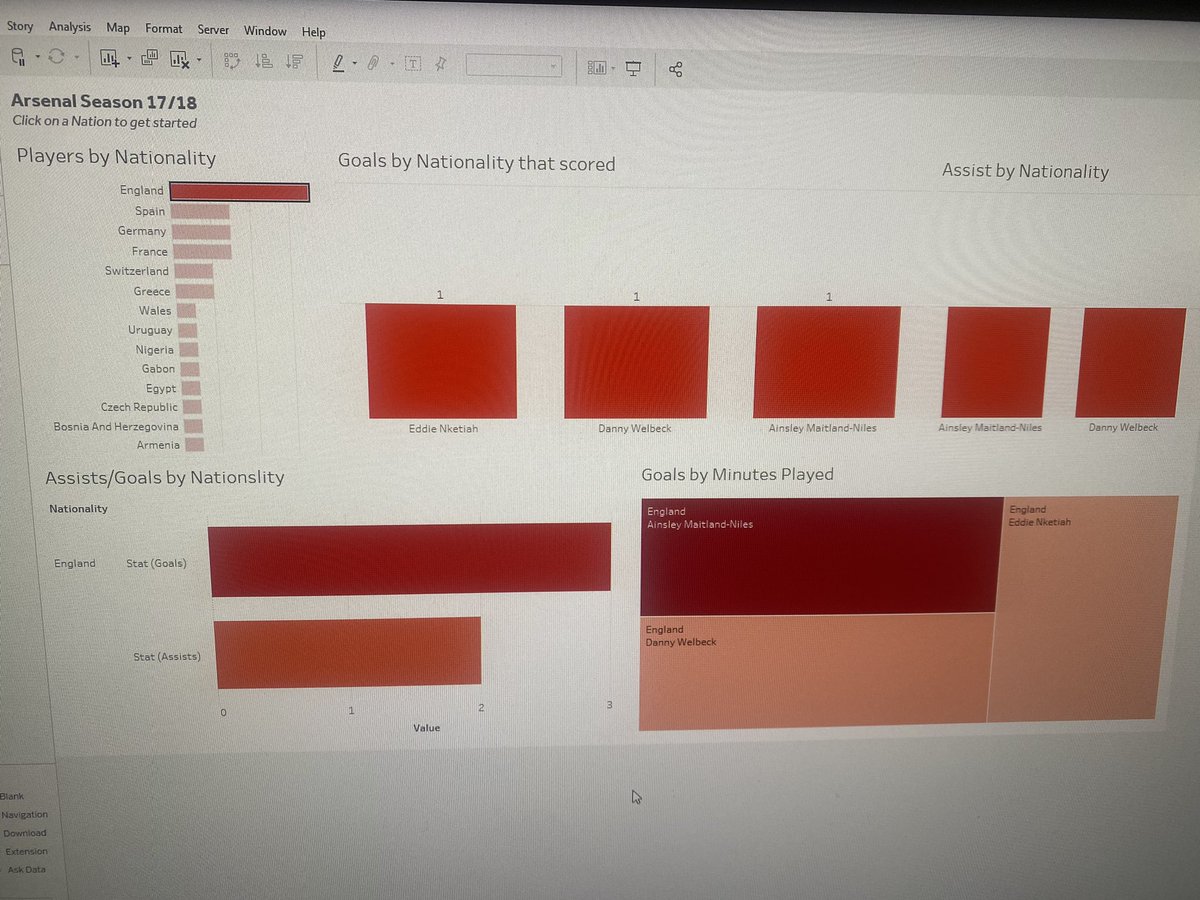This screenshot has height=900, width=1200.
Task: Open the Server menu
Action: (x=213, y=30)
